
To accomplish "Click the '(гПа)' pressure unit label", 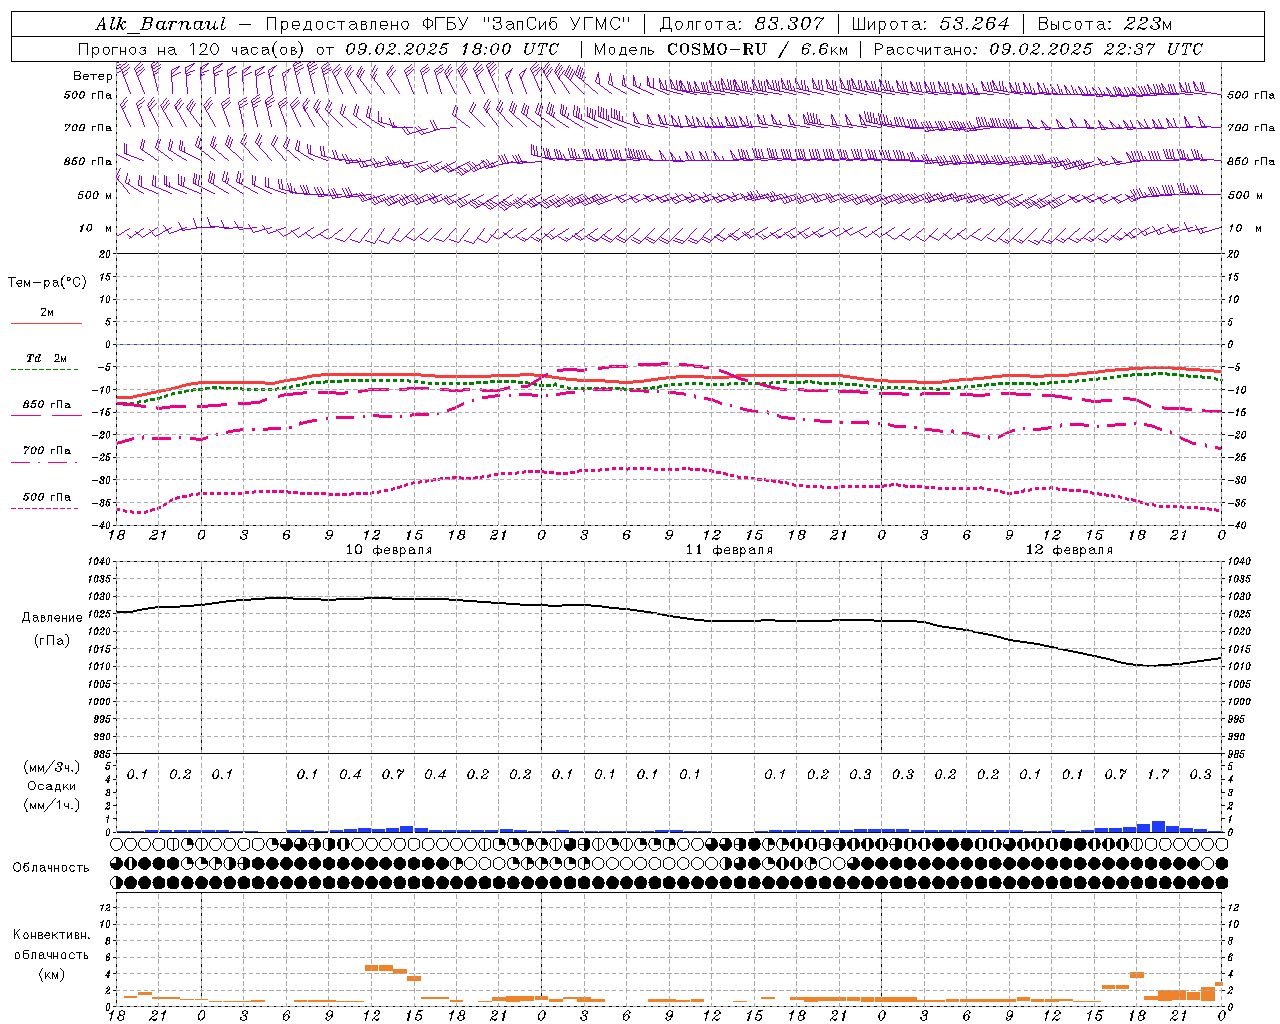I will 52,641.
